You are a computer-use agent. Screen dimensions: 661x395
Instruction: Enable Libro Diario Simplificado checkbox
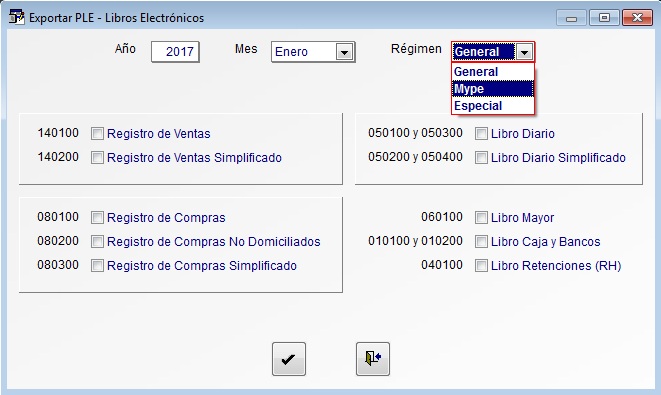pyautogui.click(x=481, y=158)
